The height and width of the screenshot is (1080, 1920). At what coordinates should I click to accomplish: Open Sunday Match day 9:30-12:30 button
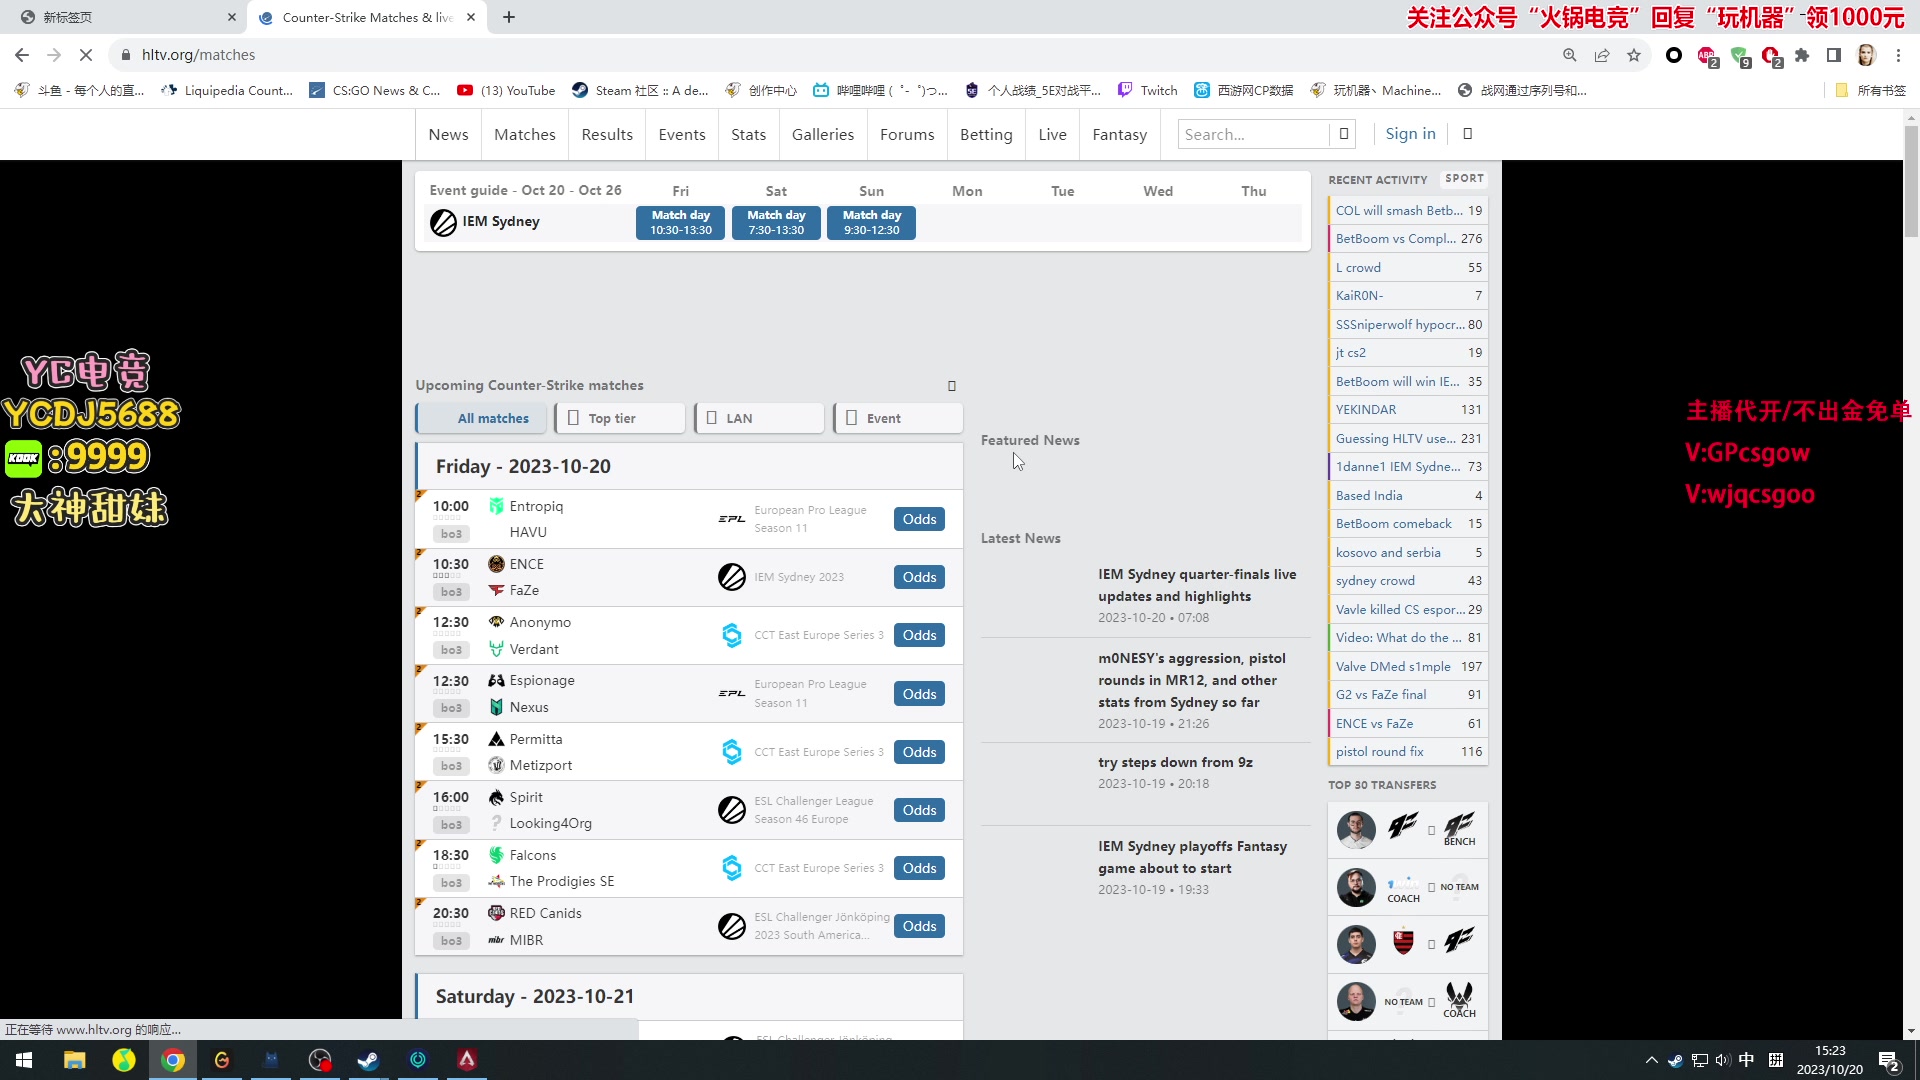[x=871, y=222]
